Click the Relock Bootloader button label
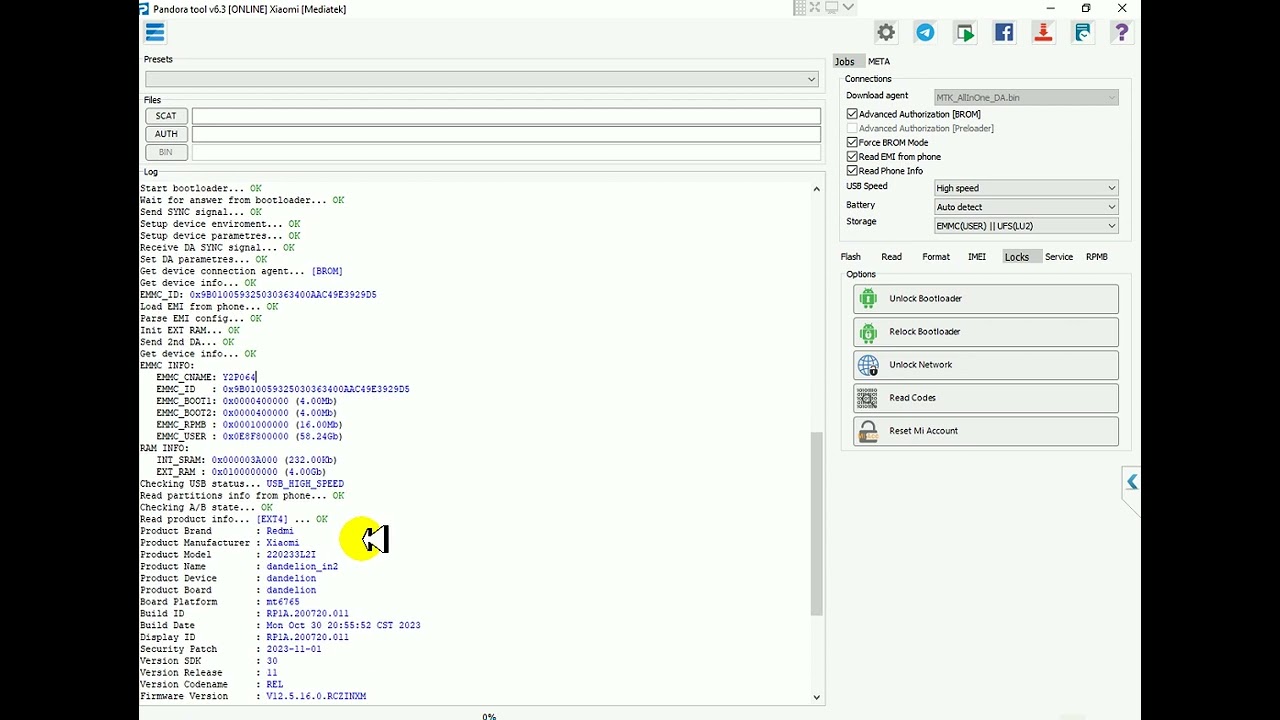The image size is (1280, 720). (924, 331)
